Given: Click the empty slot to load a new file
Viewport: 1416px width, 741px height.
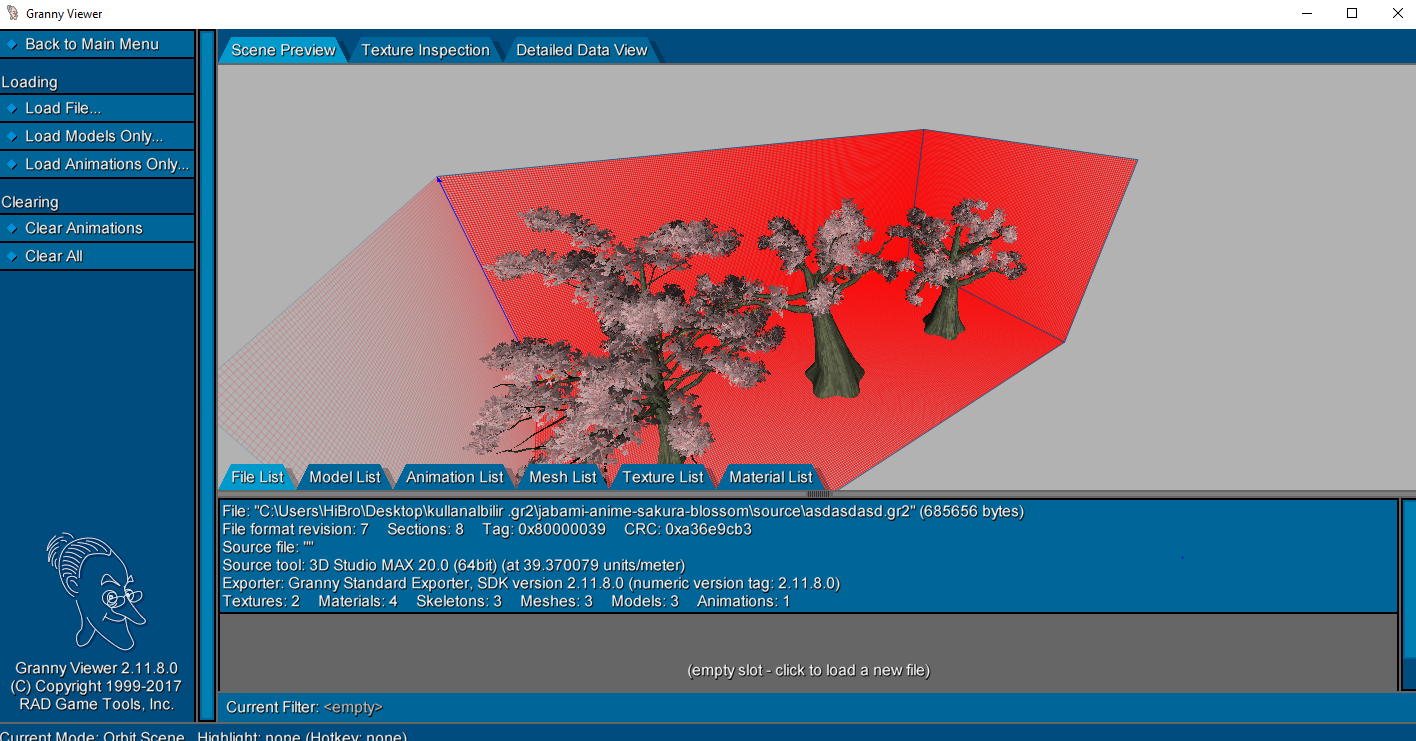Looking at the screenshot, I should click(x=808, y=670).
